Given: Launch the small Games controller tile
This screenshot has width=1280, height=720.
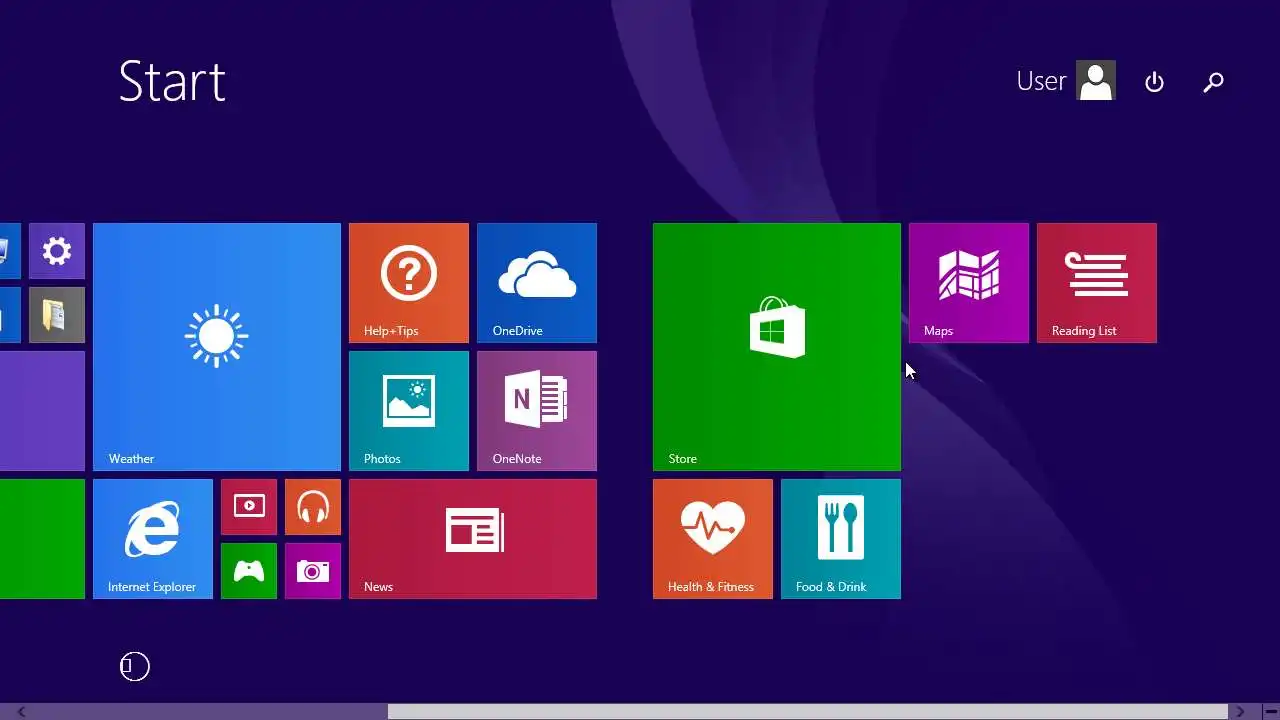Looking at the screenshot, I should [249, 571].
